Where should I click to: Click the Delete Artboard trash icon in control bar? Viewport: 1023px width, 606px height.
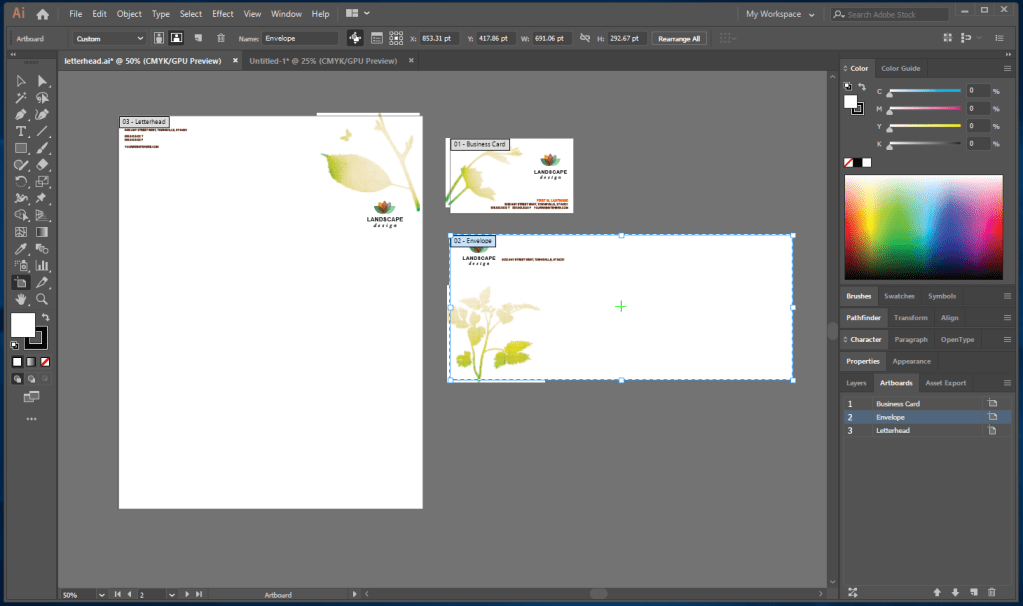click(221, 38)
